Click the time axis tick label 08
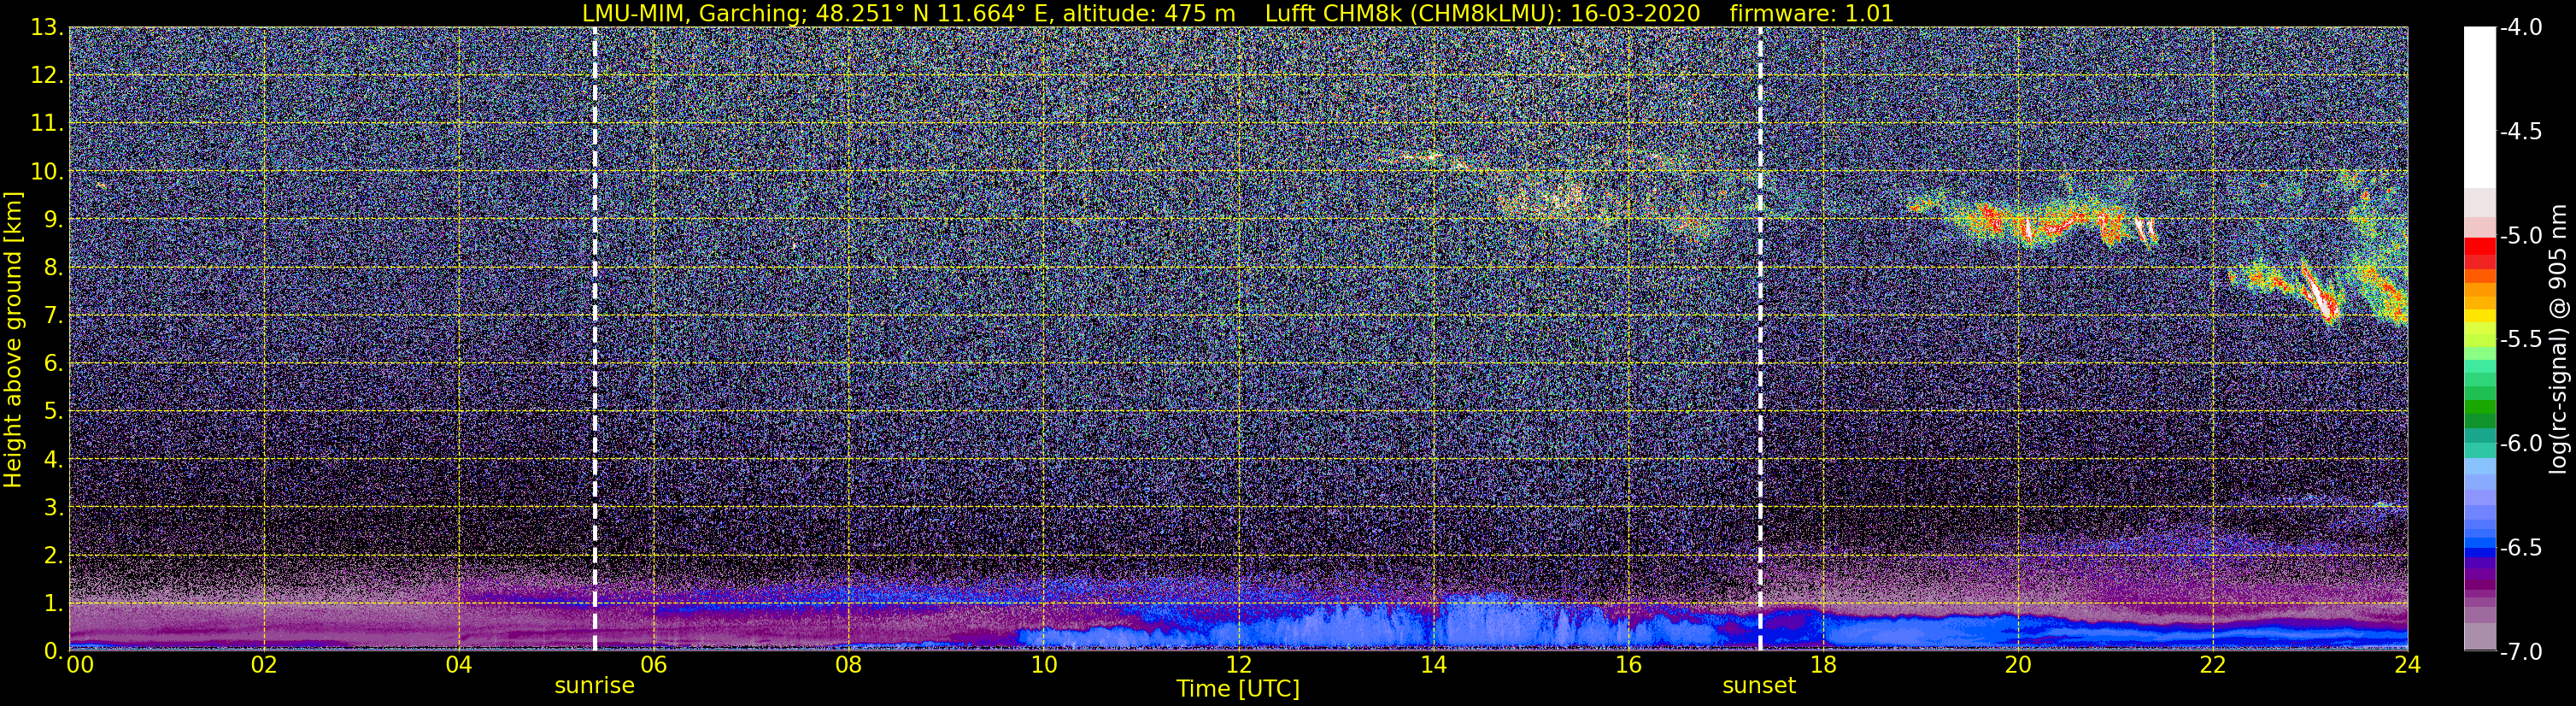 tap(848, 666)
